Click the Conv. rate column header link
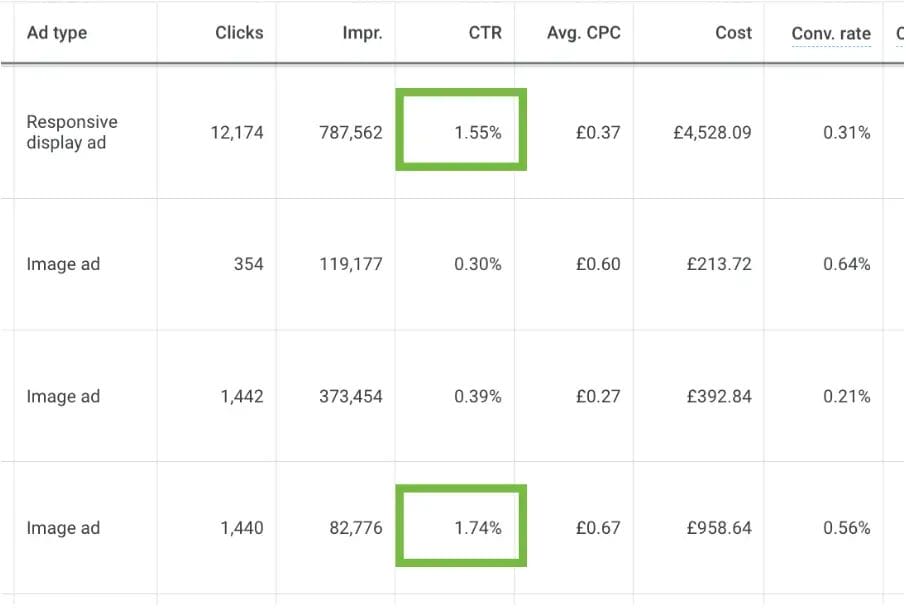This screenshot has height=608, width=906. [831, 33]
